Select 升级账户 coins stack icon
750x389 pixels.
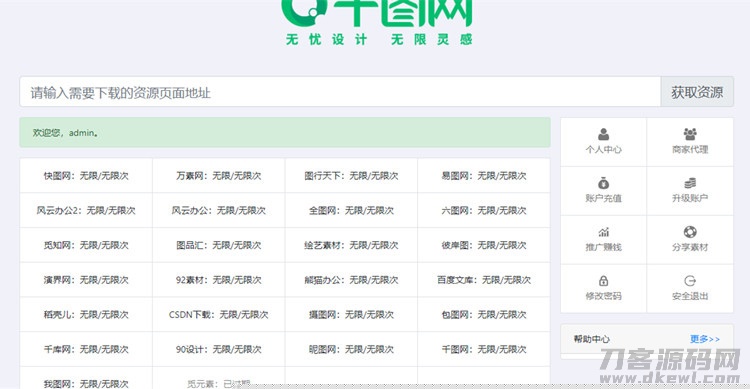[x=690, y=183]
